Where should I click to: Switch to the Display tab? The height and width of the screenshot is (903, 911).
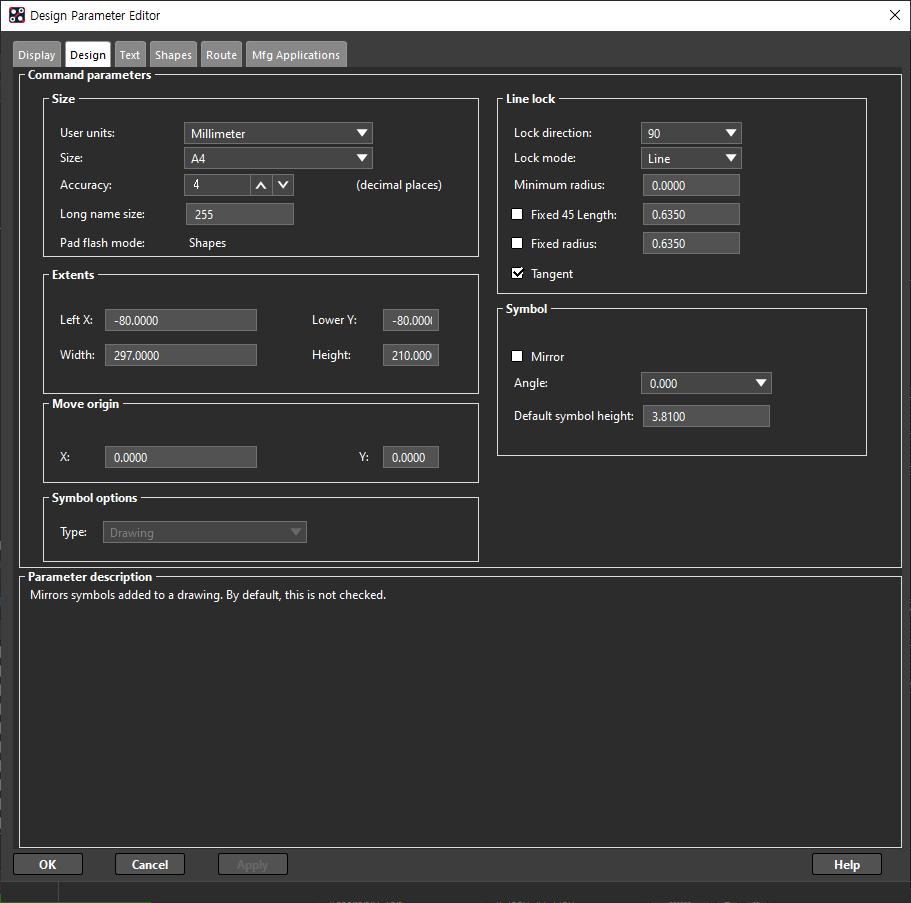pyautogui.click(x=36, y=55)
